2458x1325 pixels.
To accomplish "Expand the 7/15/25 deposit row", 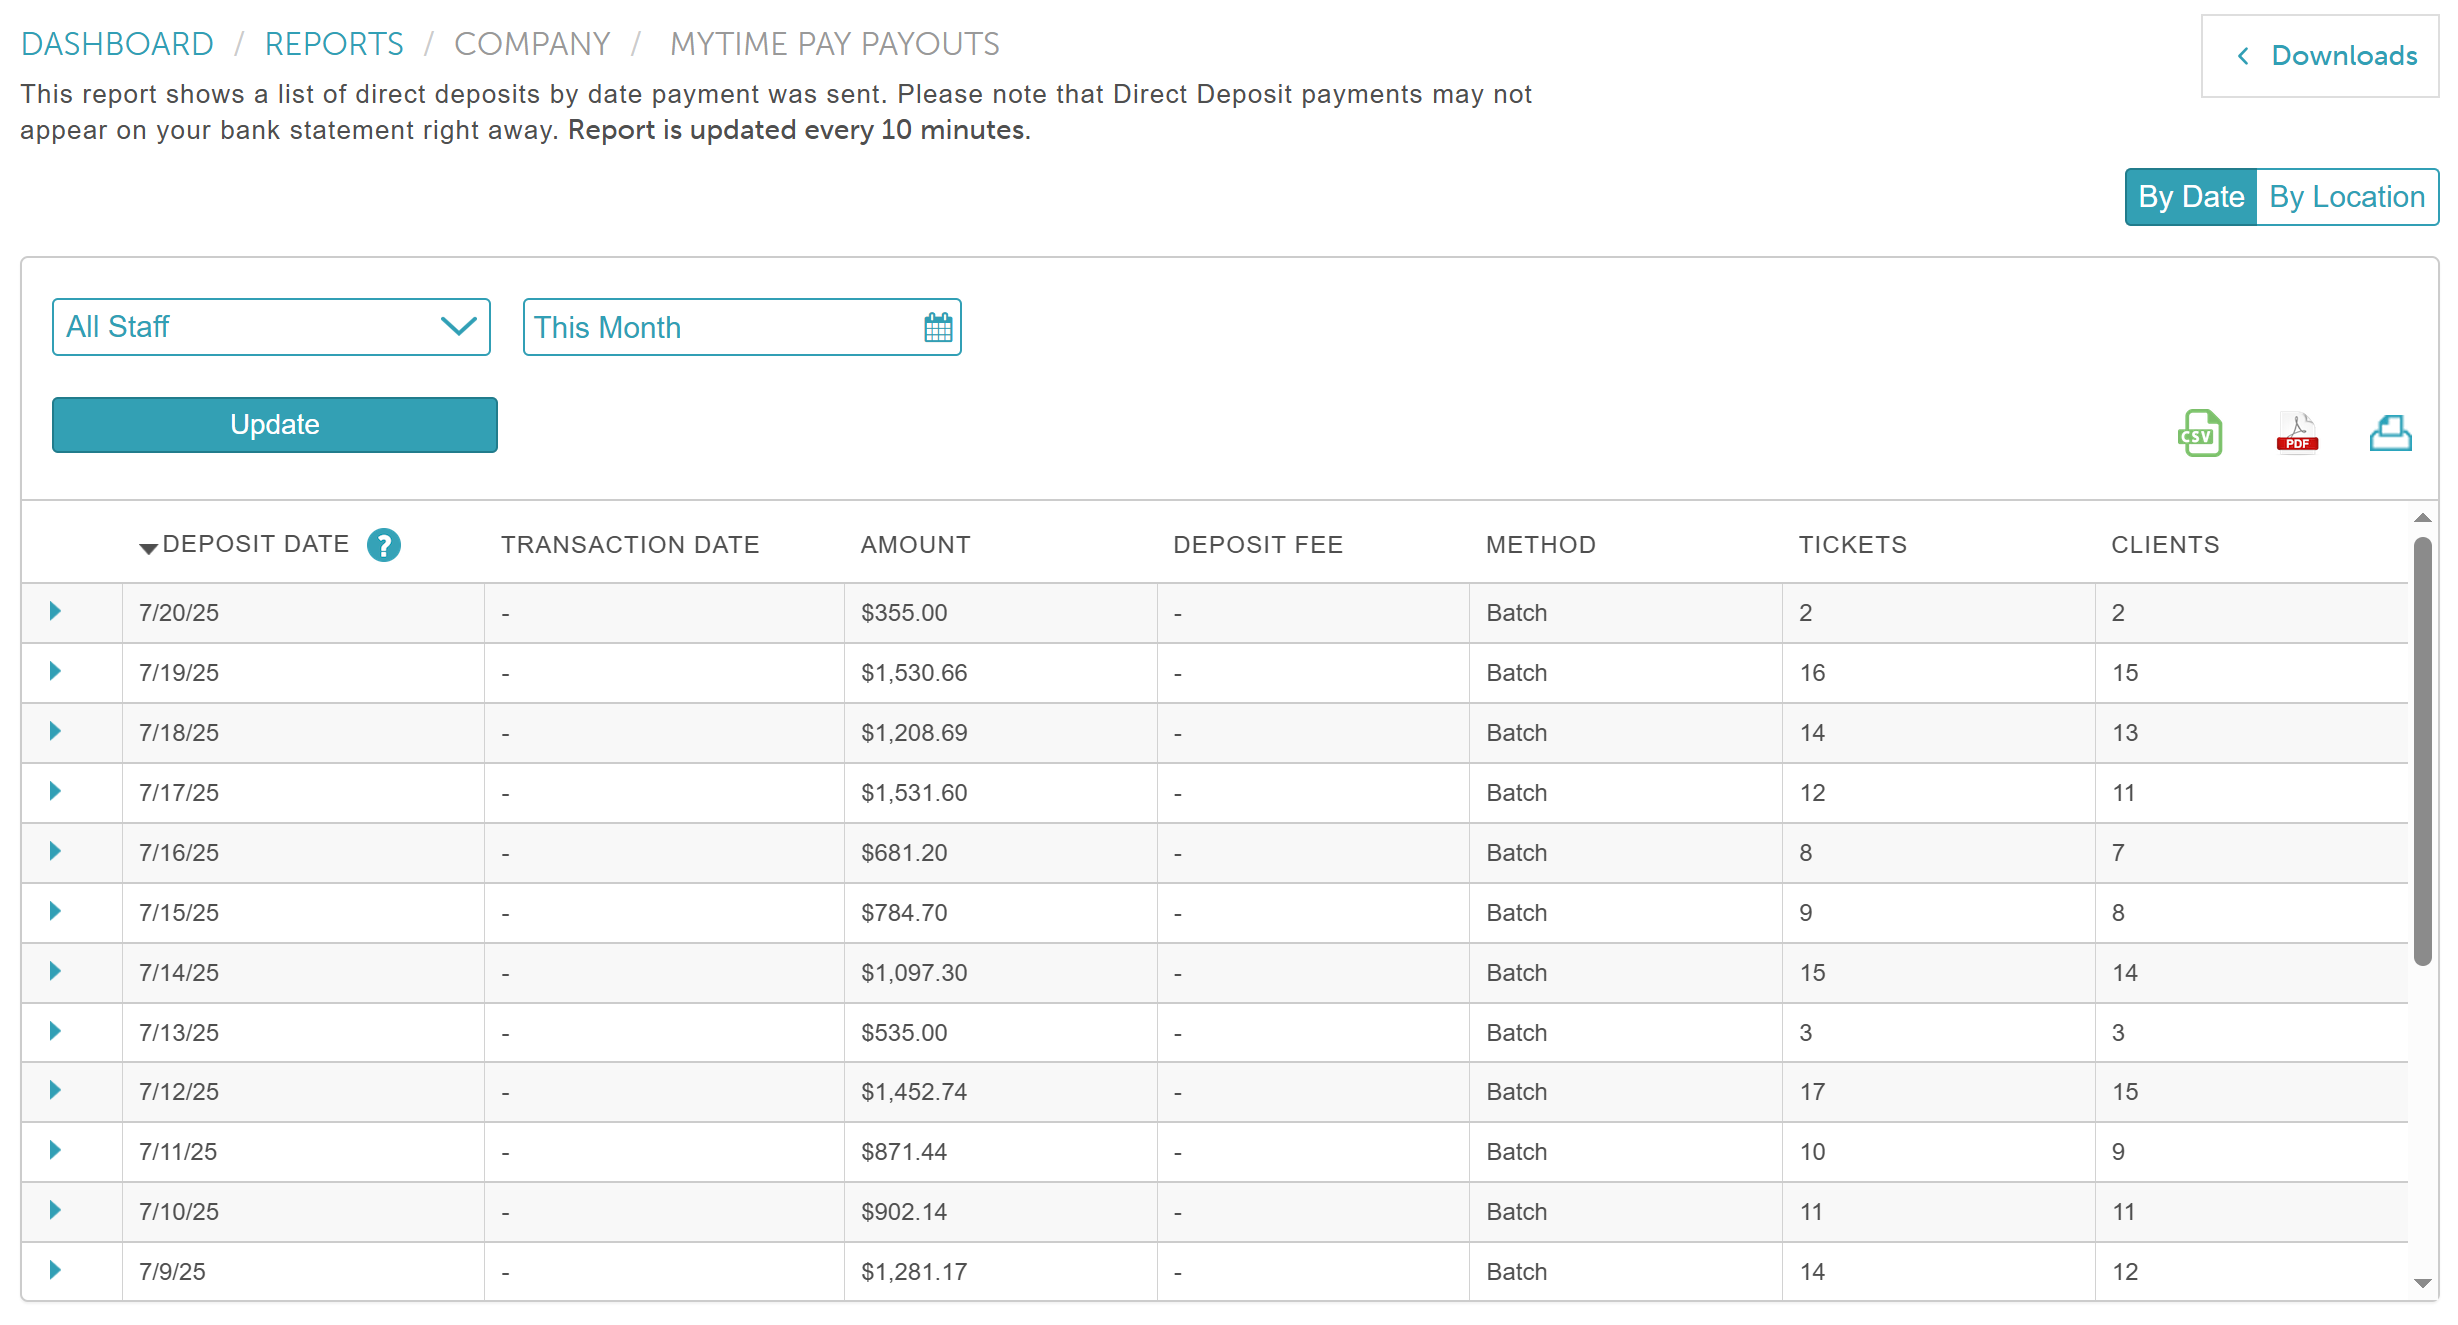I will (x=55, y=911).
